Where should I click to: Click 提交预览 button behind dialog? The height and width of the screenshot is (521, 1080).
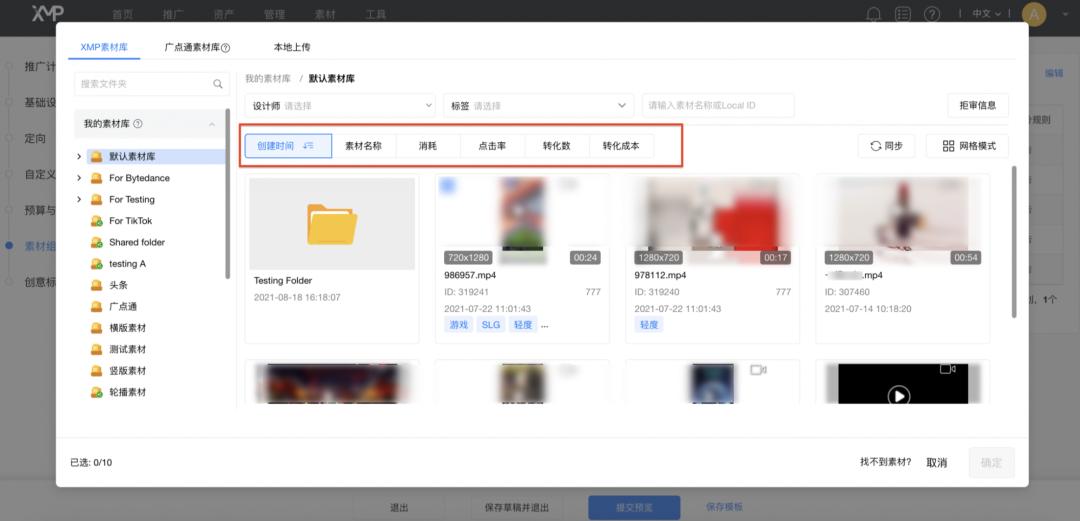(634, 507)
